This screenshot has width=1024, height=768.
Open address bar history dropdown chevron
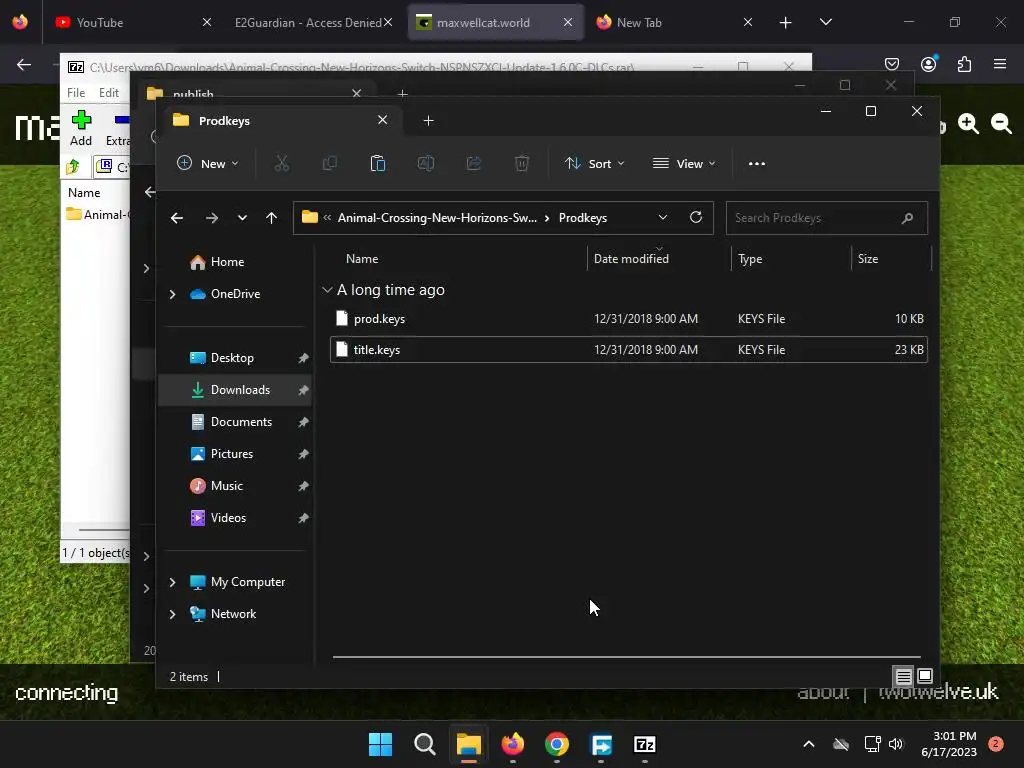coord(663,217)
